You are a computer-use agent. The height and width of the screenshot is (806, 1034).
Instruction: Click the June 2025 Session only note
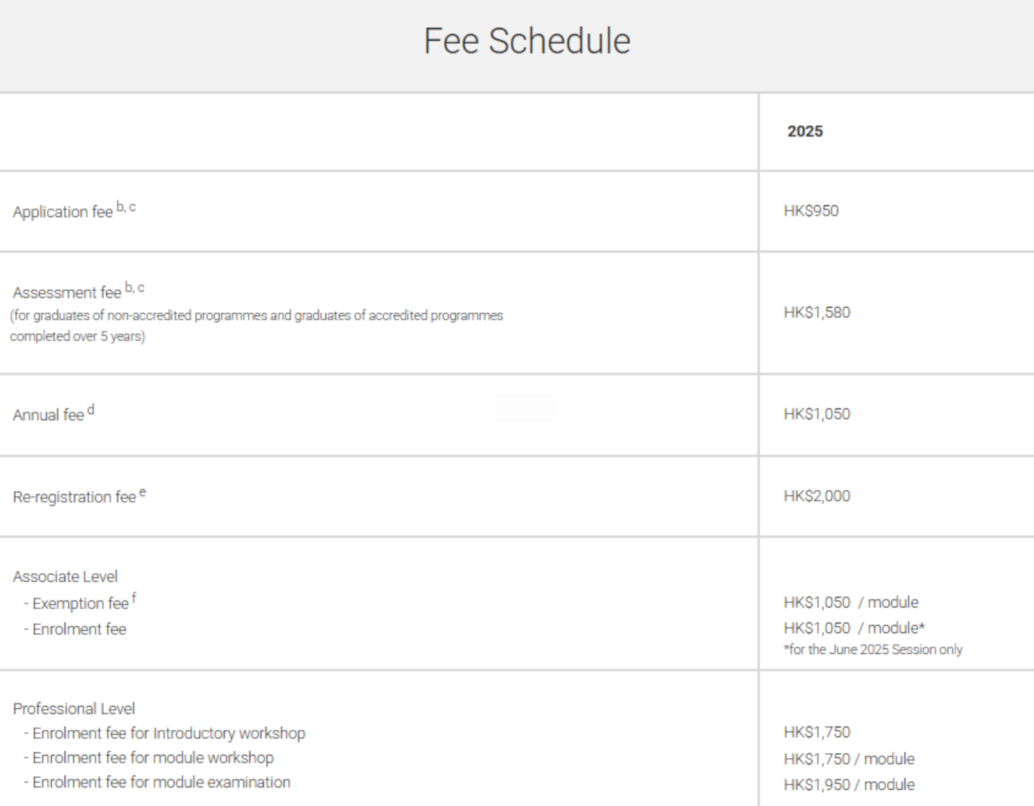873,650
